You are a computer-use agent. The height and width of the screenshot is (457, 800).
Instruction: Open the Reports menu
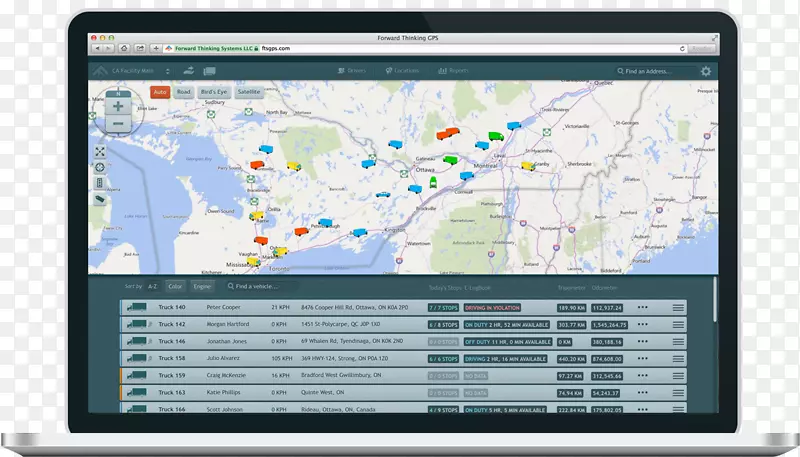(455, 72)
